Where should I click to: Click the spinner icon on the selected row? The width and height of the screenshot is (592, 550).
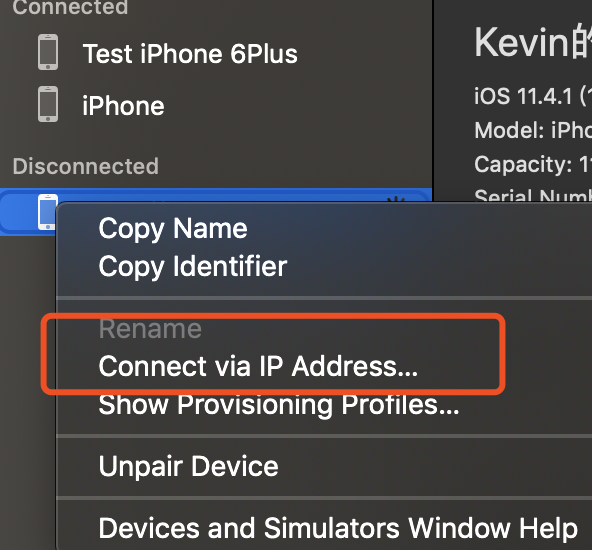tap(396, 200)
